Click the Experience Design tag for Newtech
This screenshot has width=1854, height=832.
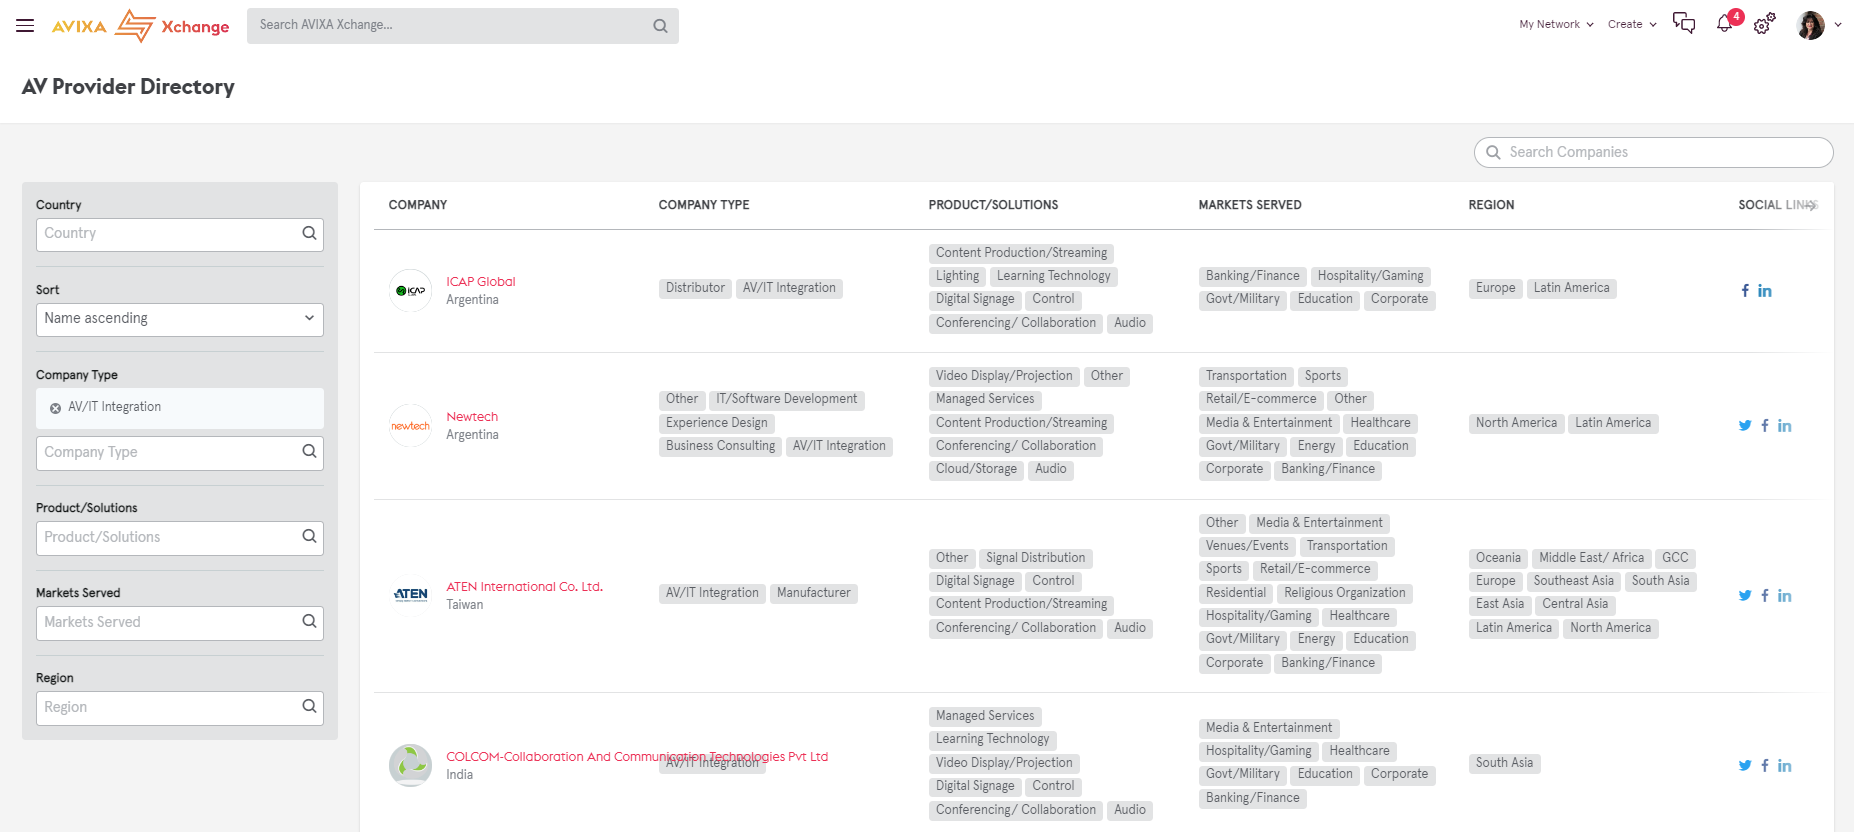717,423
